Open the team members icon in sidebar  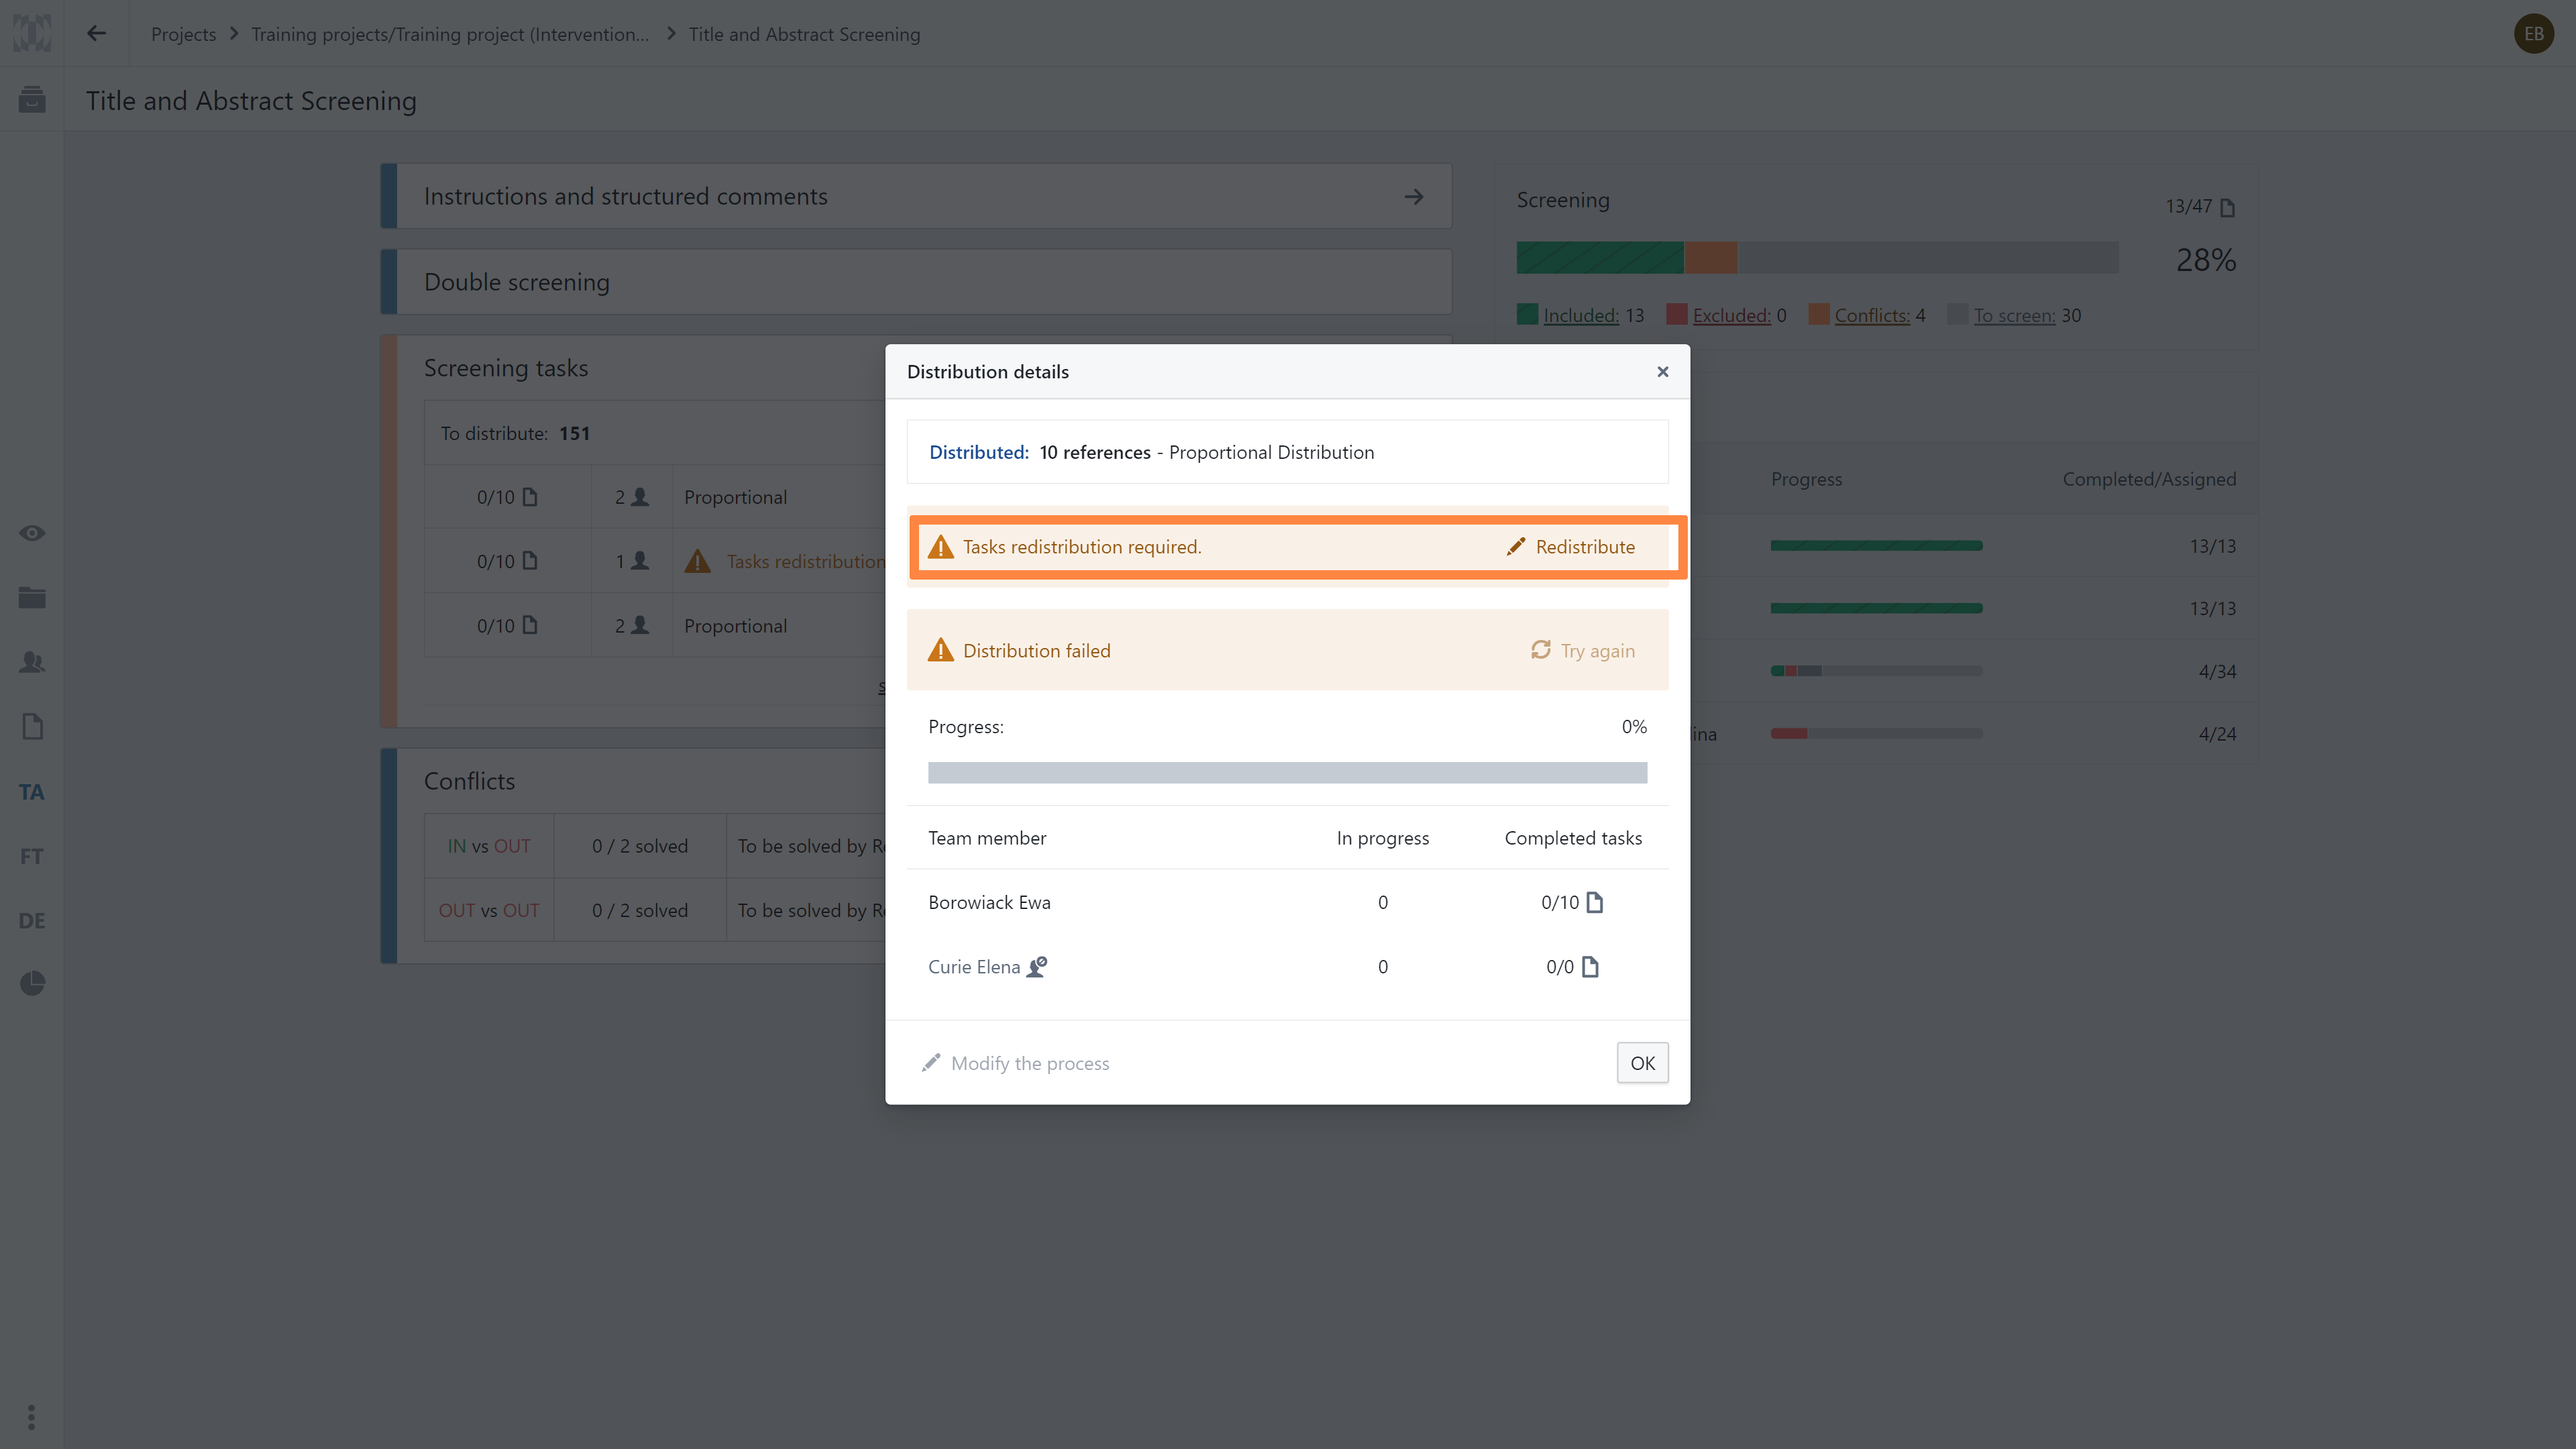click(32, 662)
